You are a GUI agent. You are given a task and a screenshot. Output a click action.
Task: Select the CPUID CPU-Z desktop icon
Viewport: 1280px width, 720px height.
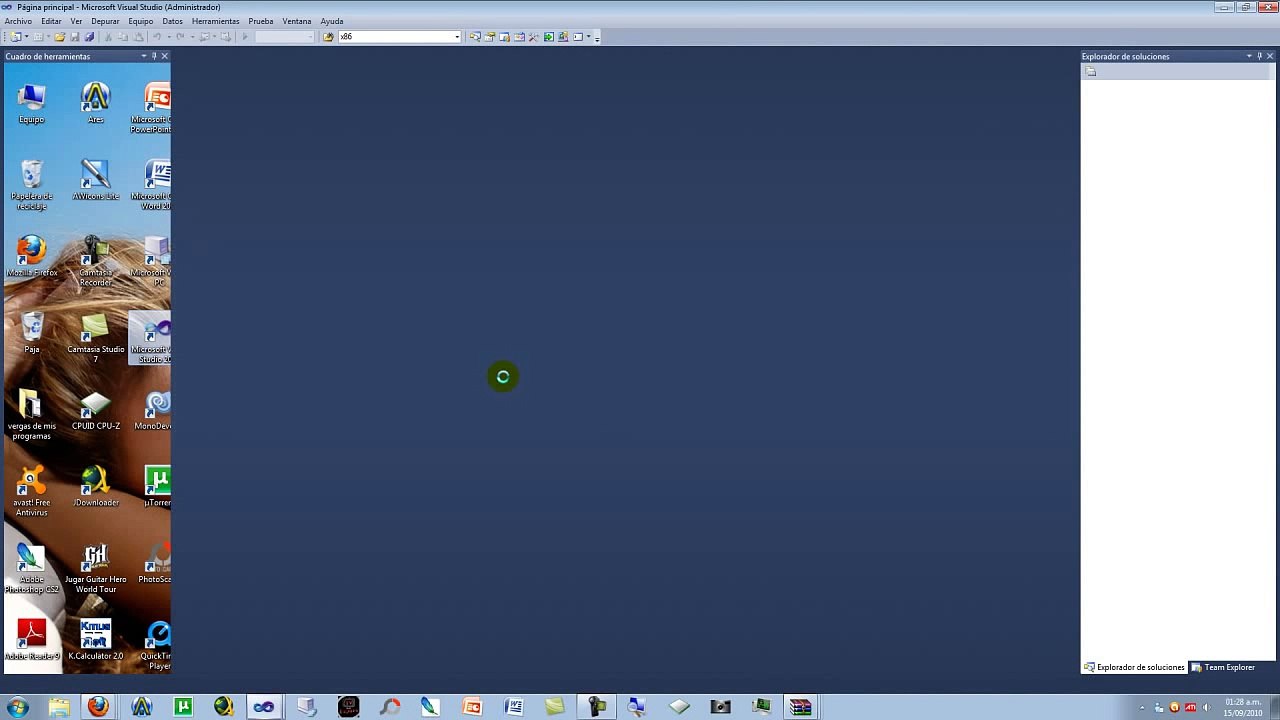95,411
